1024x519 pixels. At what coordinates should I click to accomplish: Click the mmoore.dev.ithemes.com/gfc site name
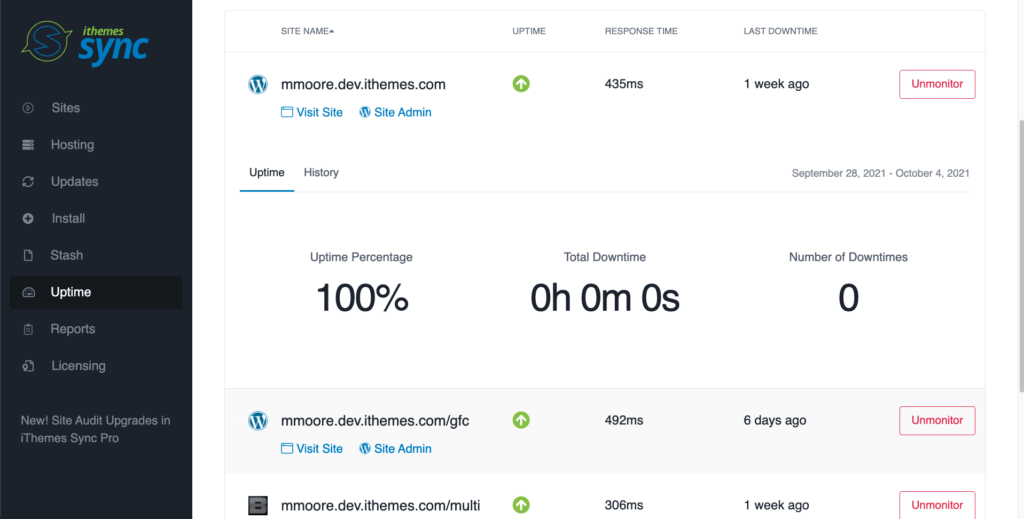pyautogui.click(x=375, y=420)
